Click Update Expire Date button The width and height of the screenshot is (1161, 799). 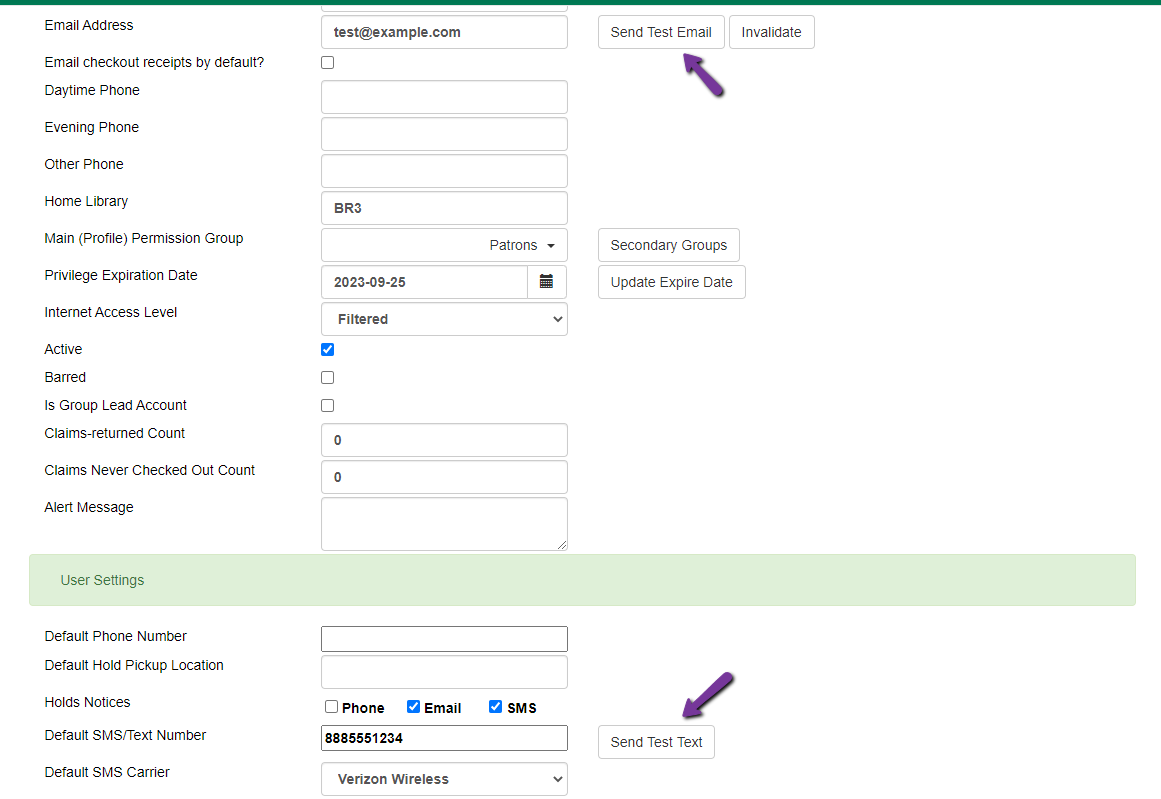coord(672,282)
